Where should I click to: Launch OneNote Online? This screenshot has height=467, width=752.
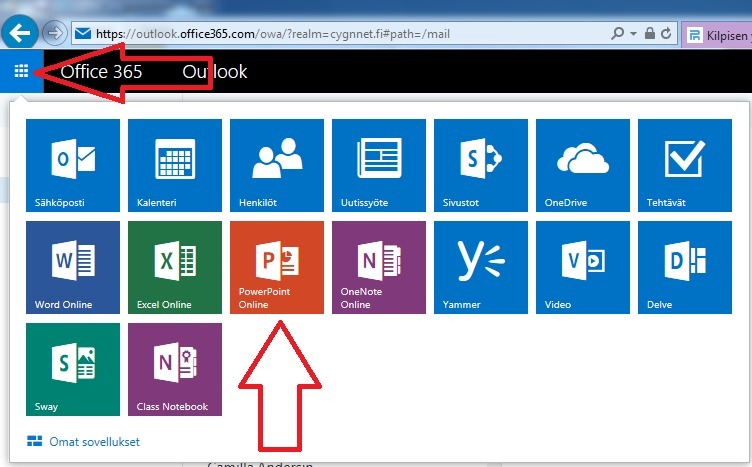[379, 268]
